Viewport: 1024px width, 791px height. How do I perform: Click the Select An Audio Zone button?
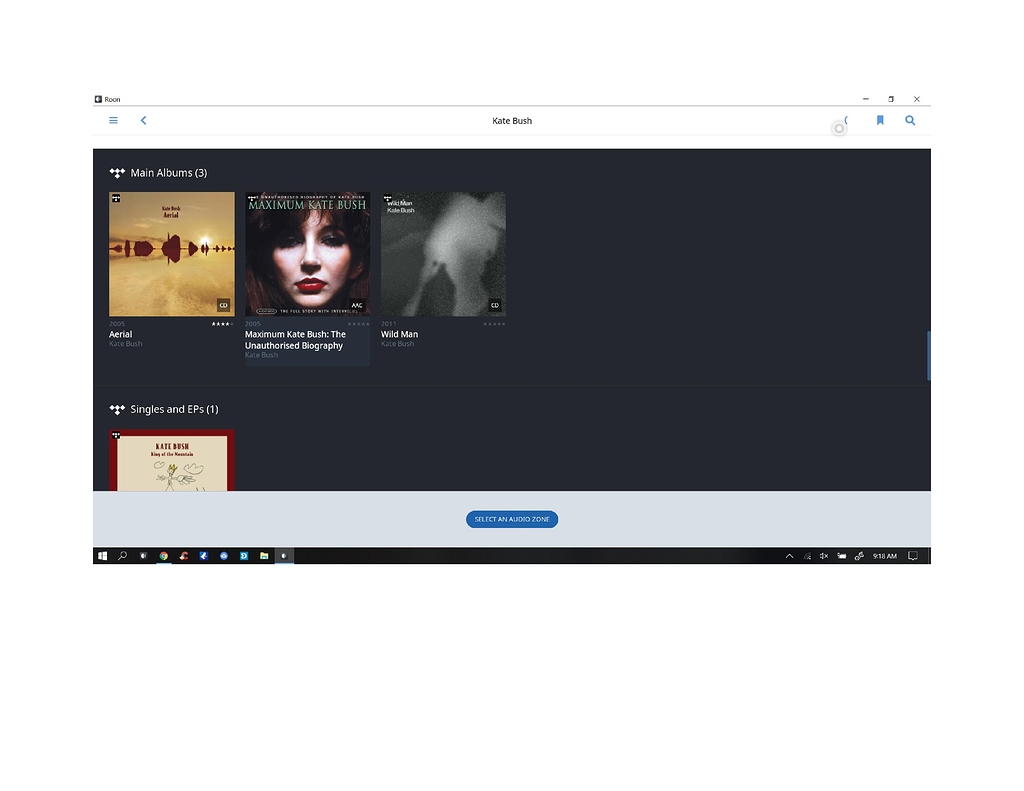[512, 519]
